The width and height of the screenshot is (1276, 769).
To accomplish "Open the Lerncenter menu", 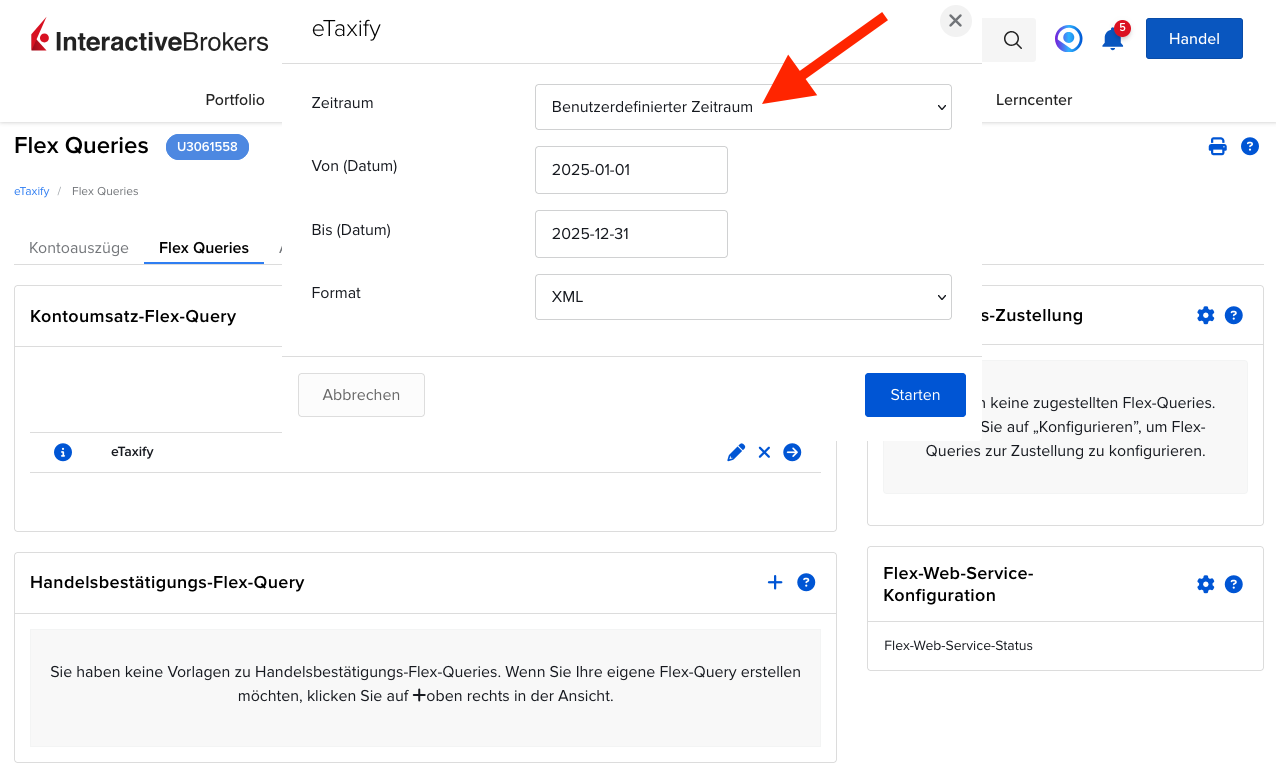I will [1033, 100].
